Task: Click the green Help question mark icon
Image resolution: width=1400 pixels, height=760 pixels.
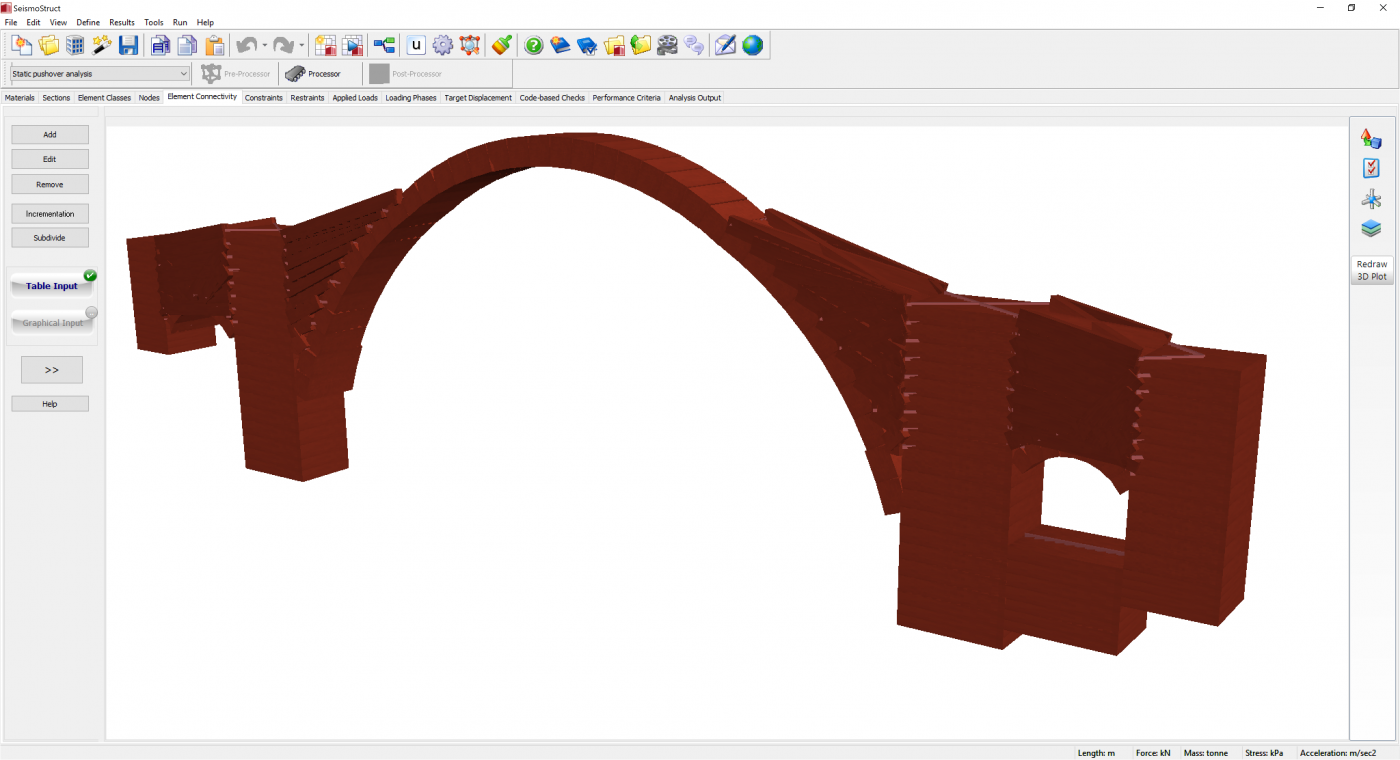Action: [534, 45]
